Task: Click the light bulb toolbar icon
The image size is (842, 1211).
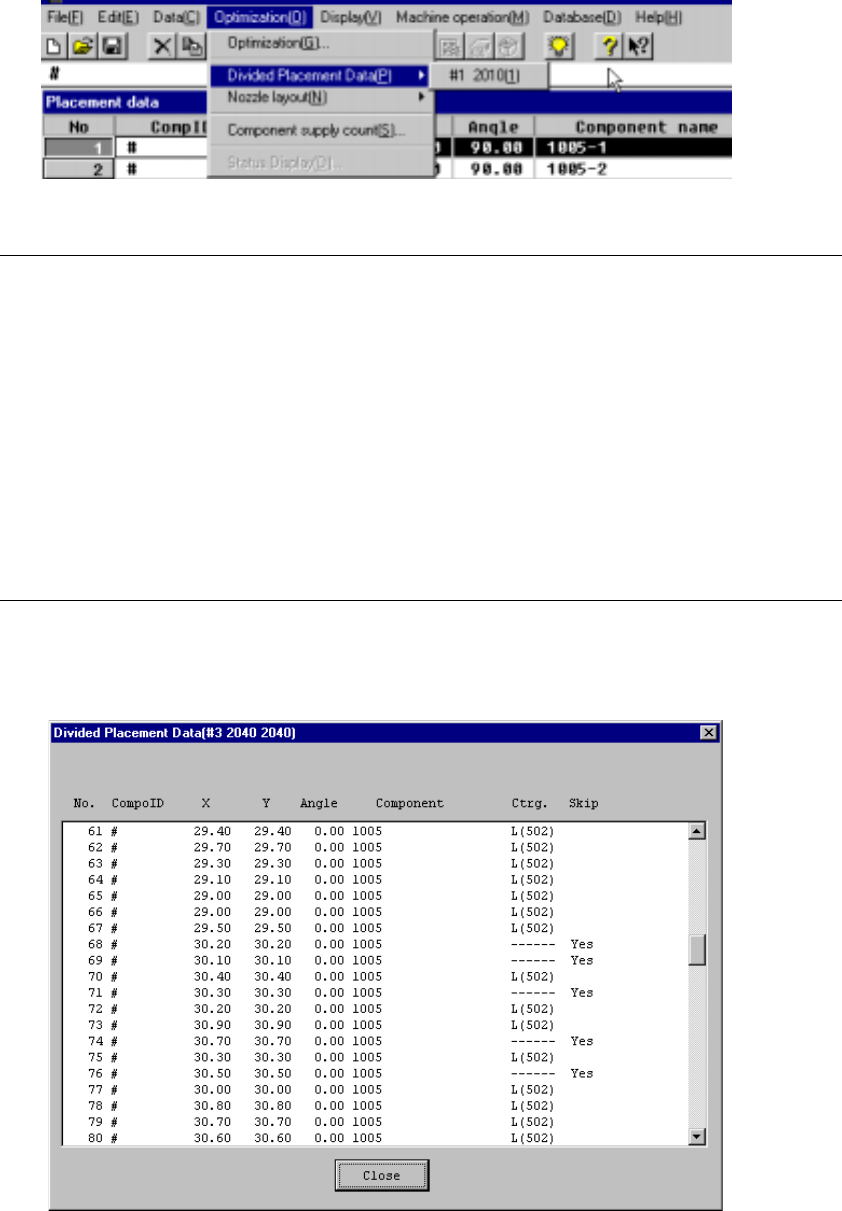Action: [558, 44]
